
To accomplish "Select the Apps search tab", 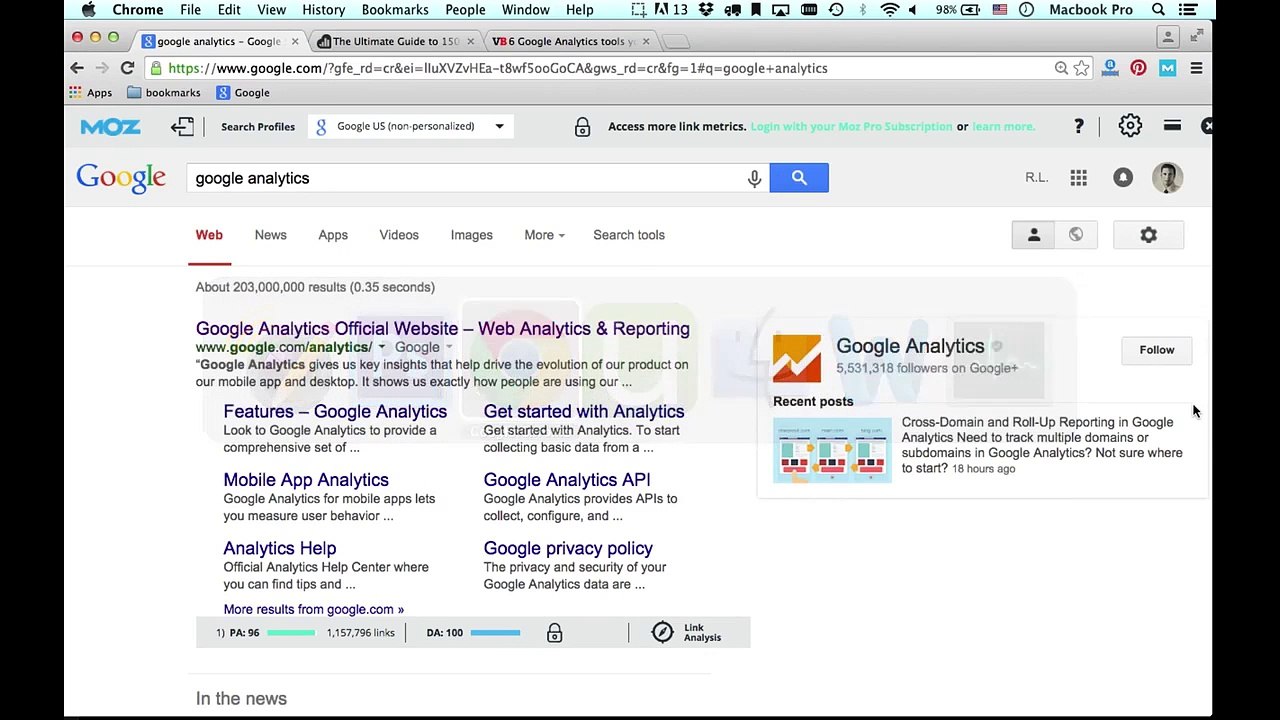I will coord(333,235).
